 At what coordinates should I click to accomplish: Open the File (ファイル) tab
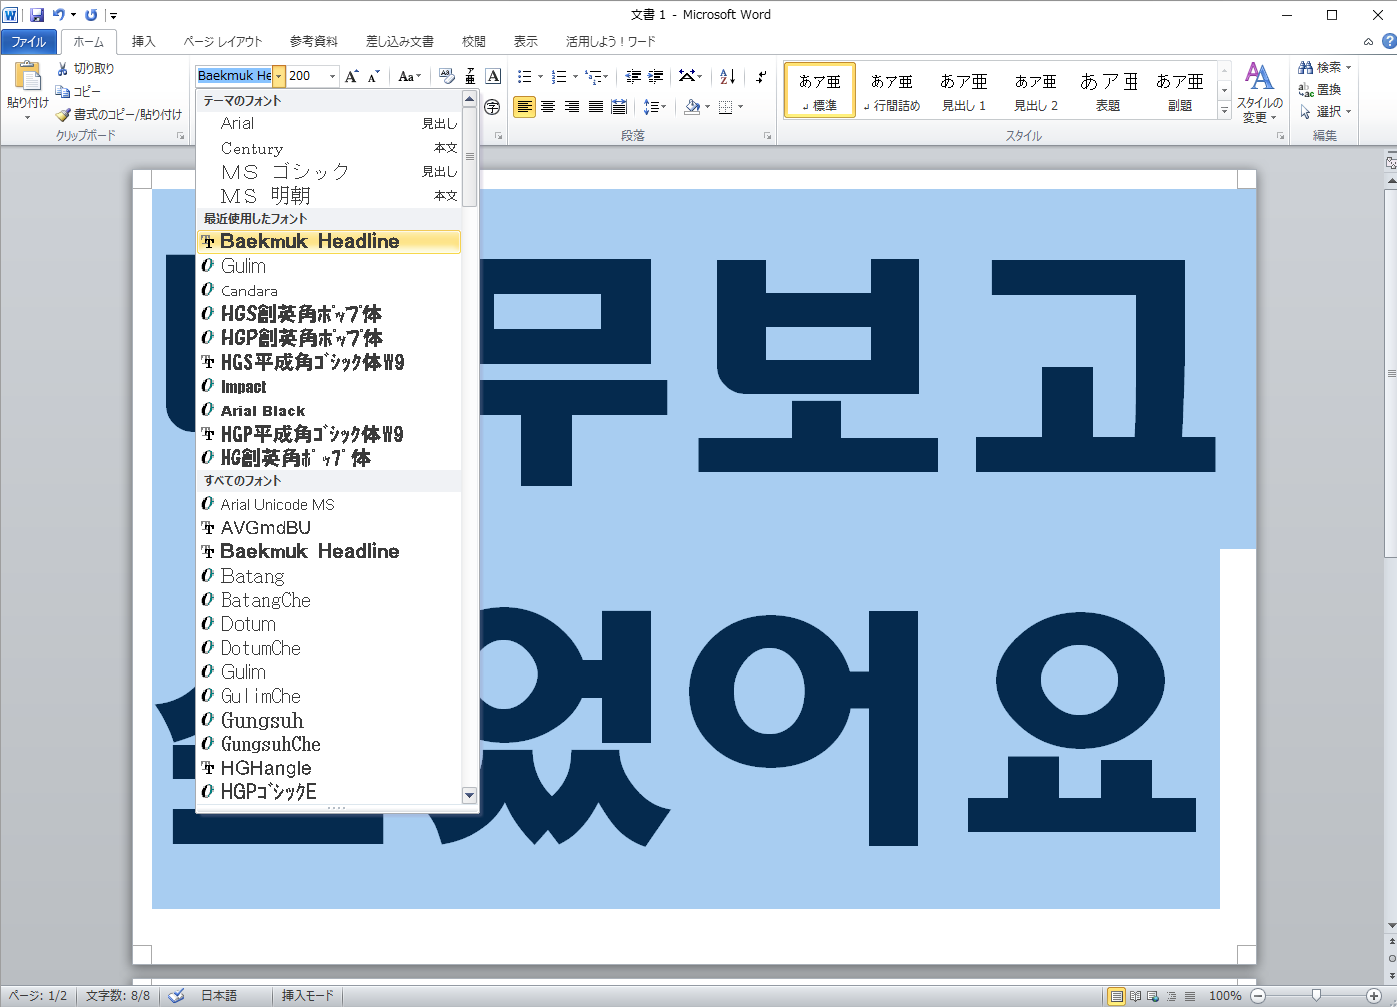click(x=29, y=41)
